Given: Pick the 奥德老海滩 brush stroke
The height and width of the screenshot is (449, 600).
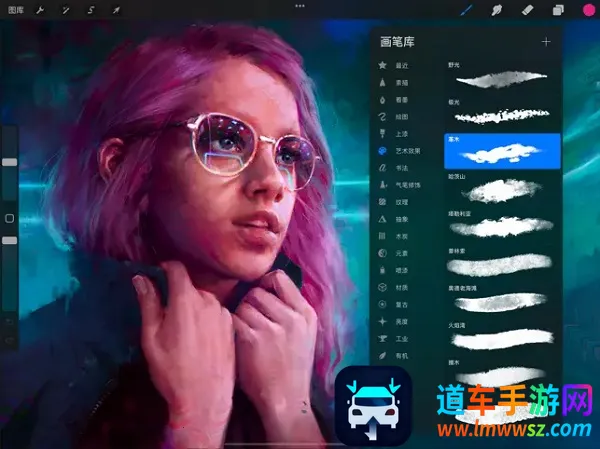Looking at the screenshot, I should 502,300.
